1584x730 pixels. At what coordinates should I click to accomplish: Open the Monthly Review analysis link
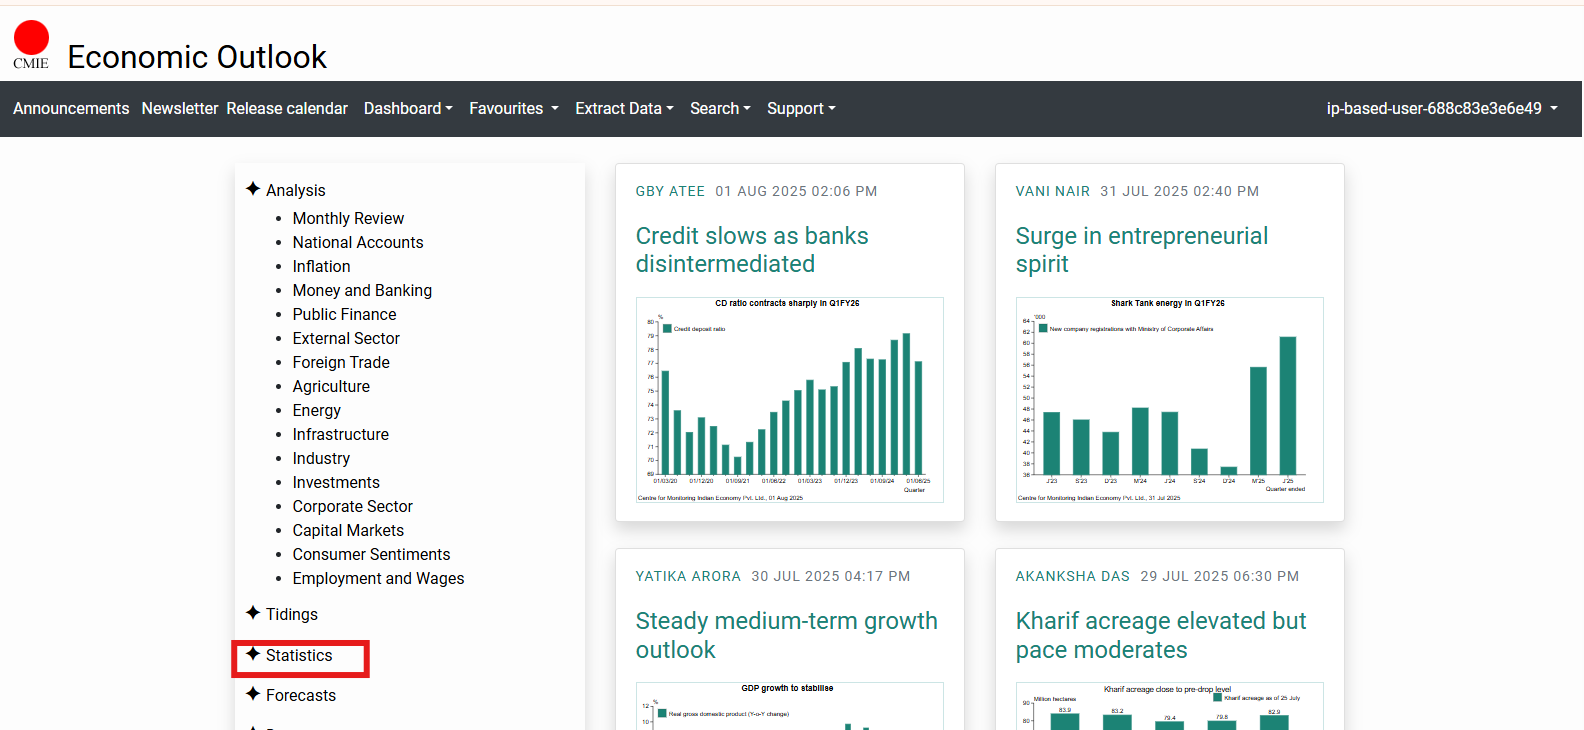pos(348,218)
